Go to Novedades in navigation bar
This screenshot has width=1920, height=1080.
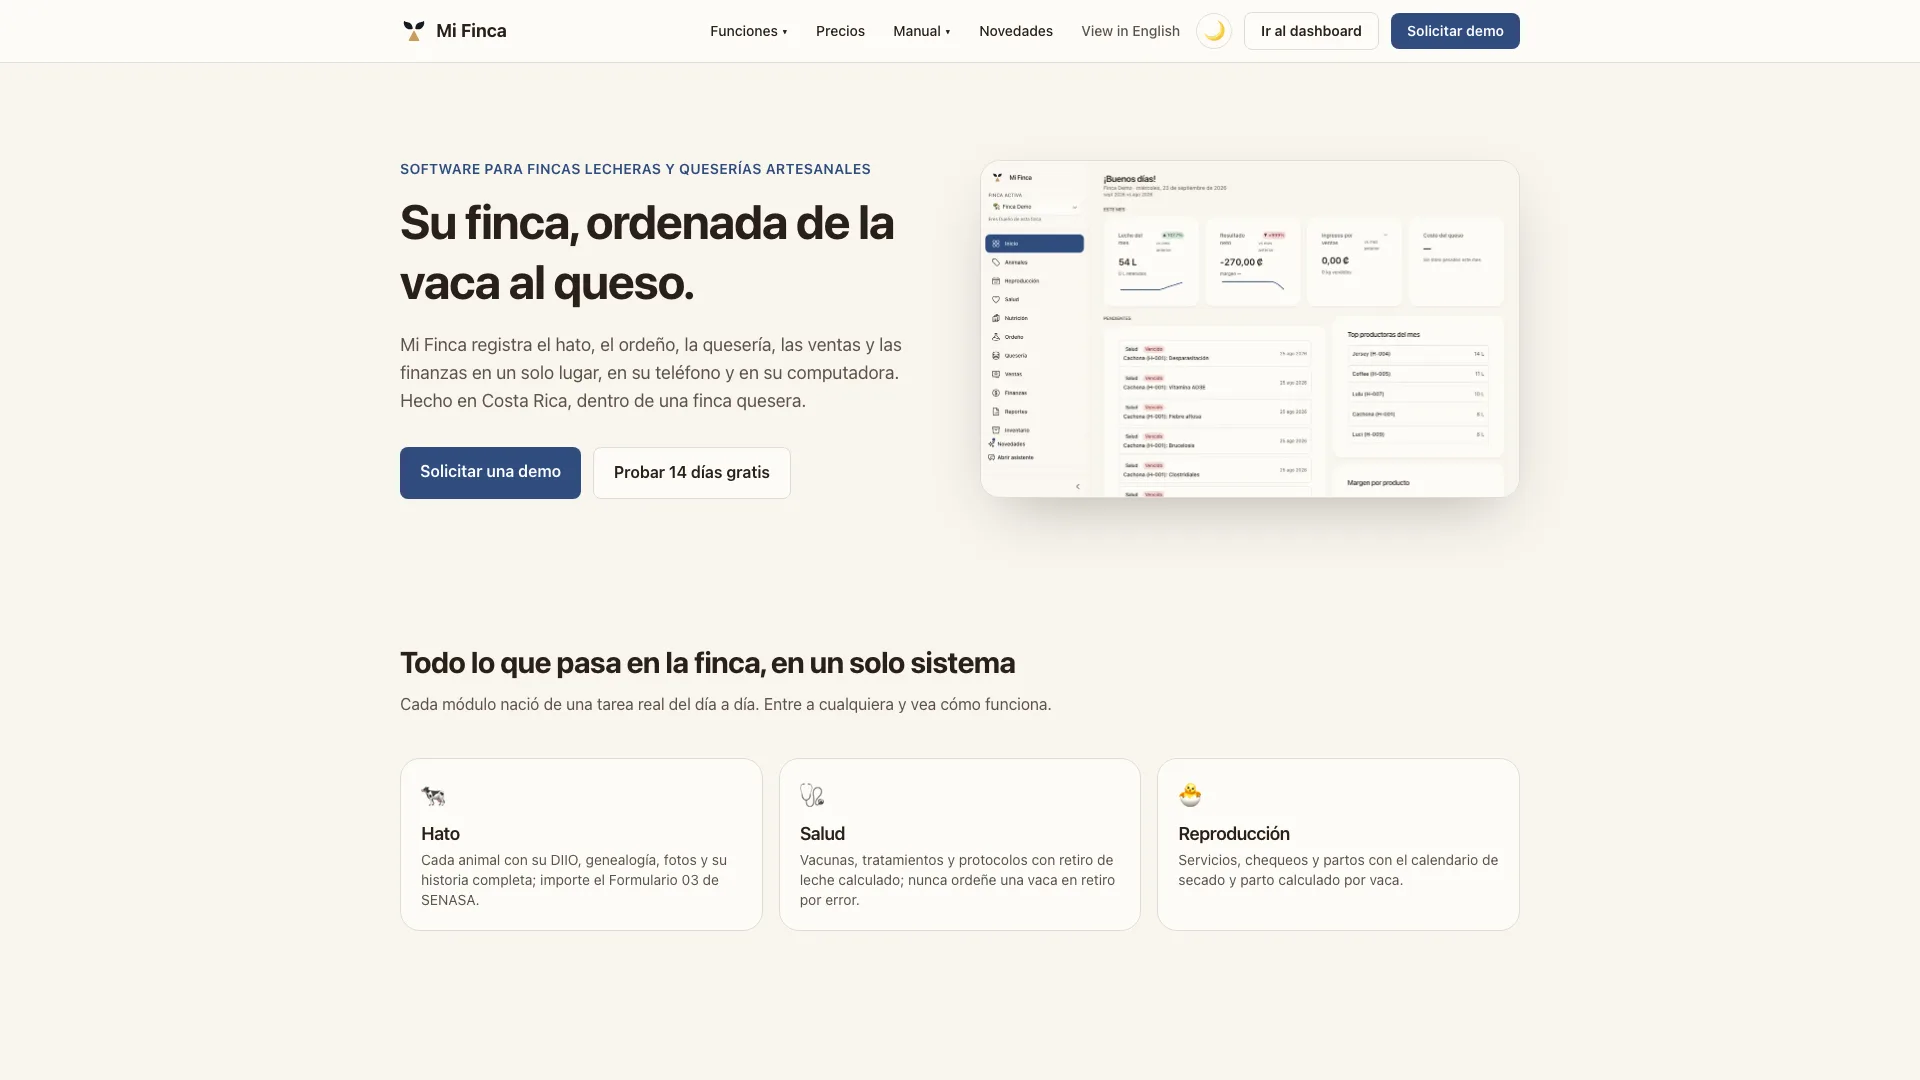(1016, 31)
